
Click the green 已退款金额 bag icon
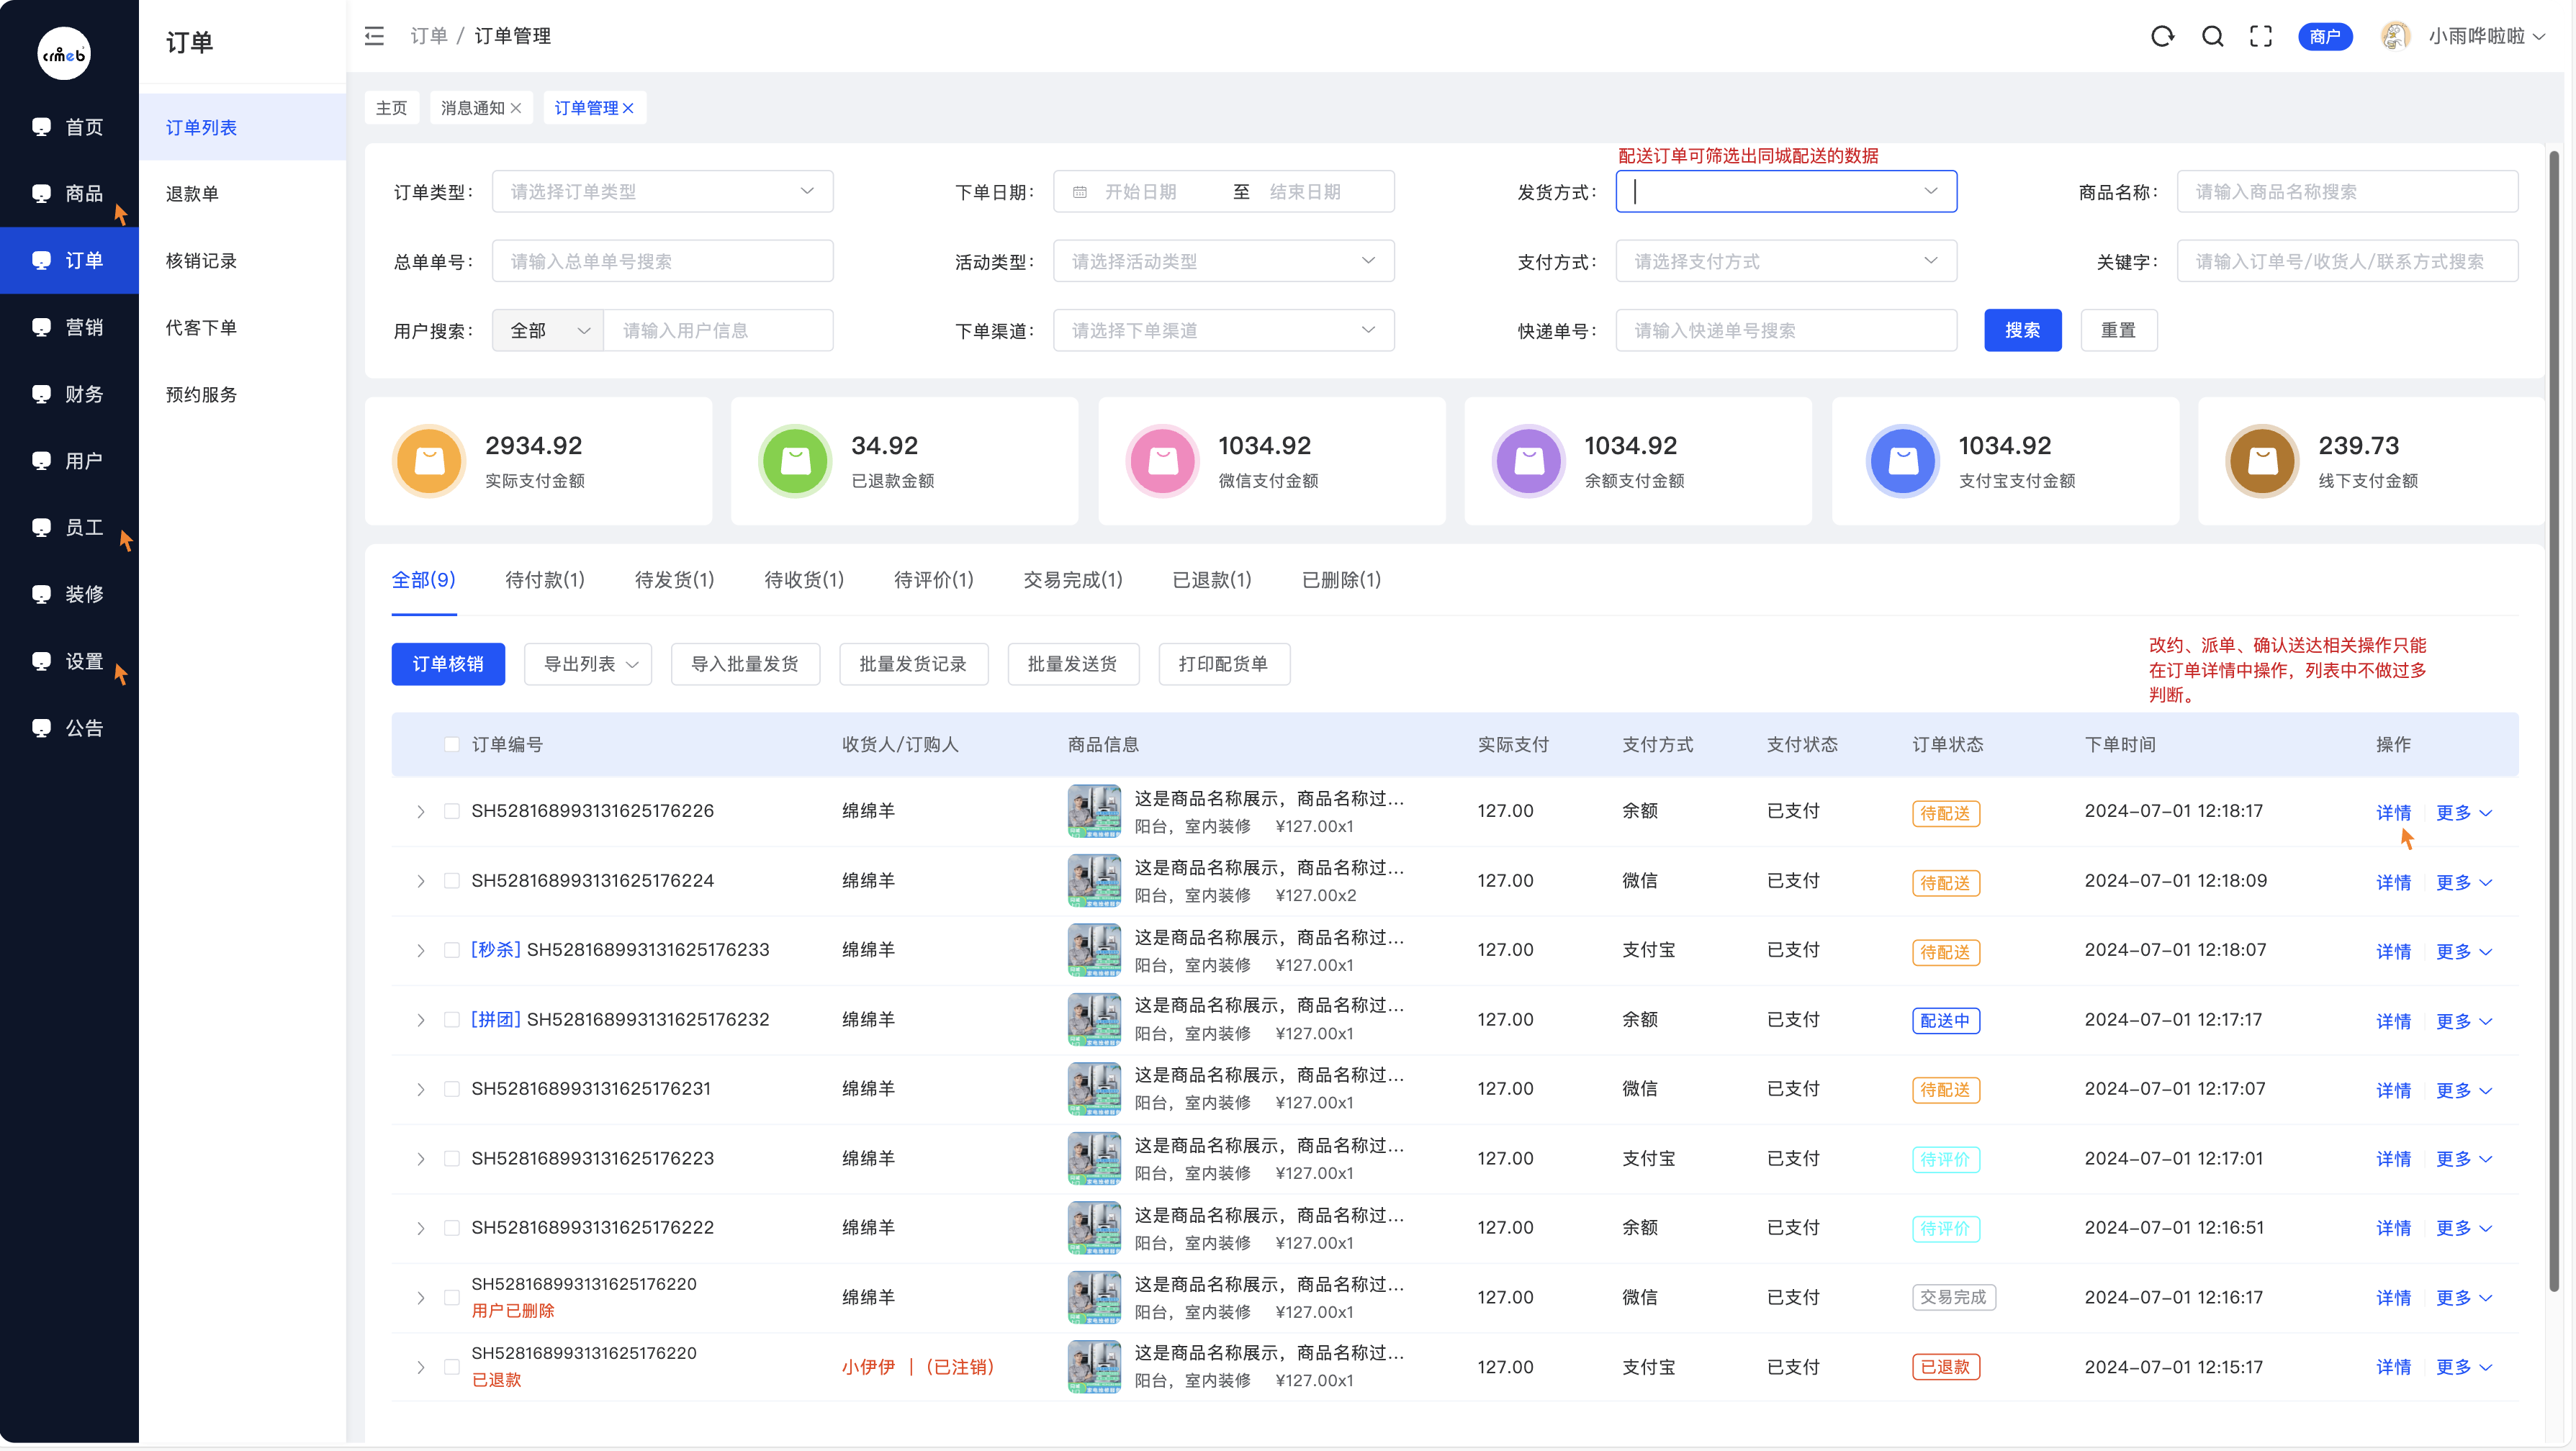(x=795, y=461)
